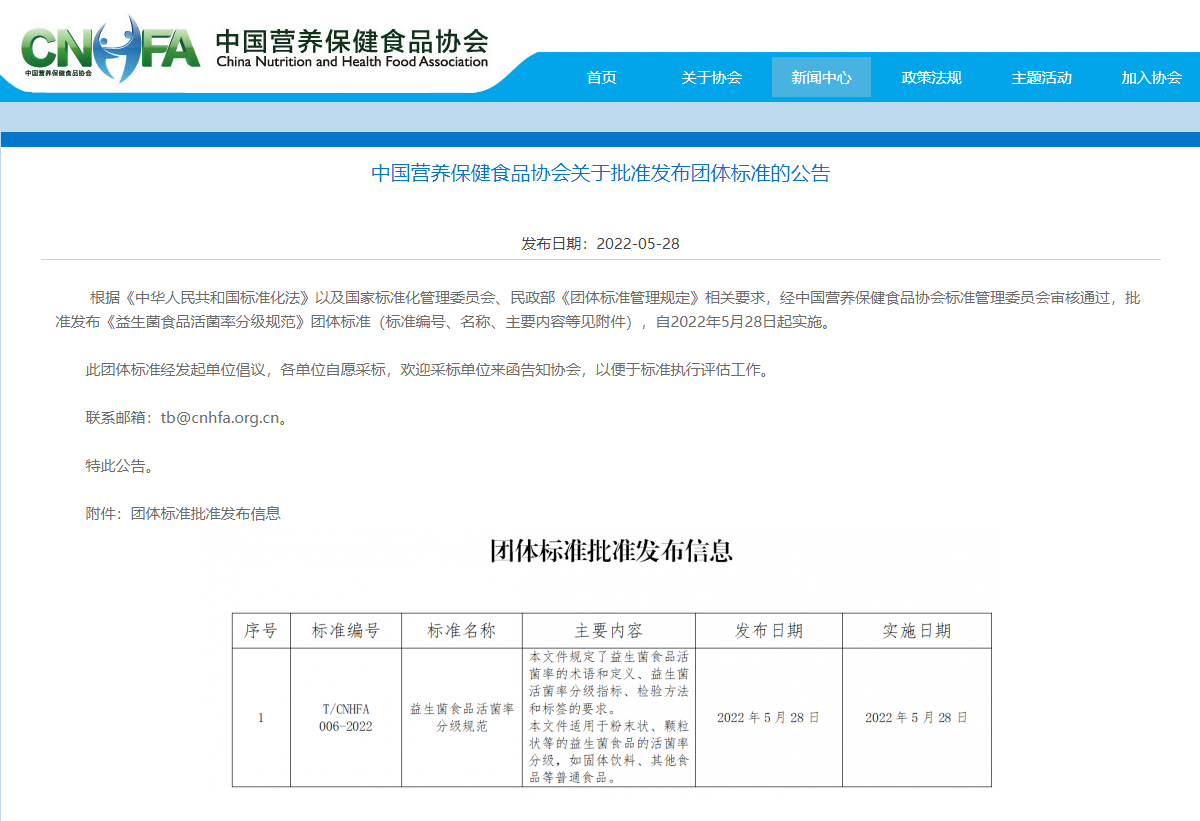Click the China Nutrition and Health Food Association subtitle
This screenshot has width=1200, height=821.
point(352,62)
